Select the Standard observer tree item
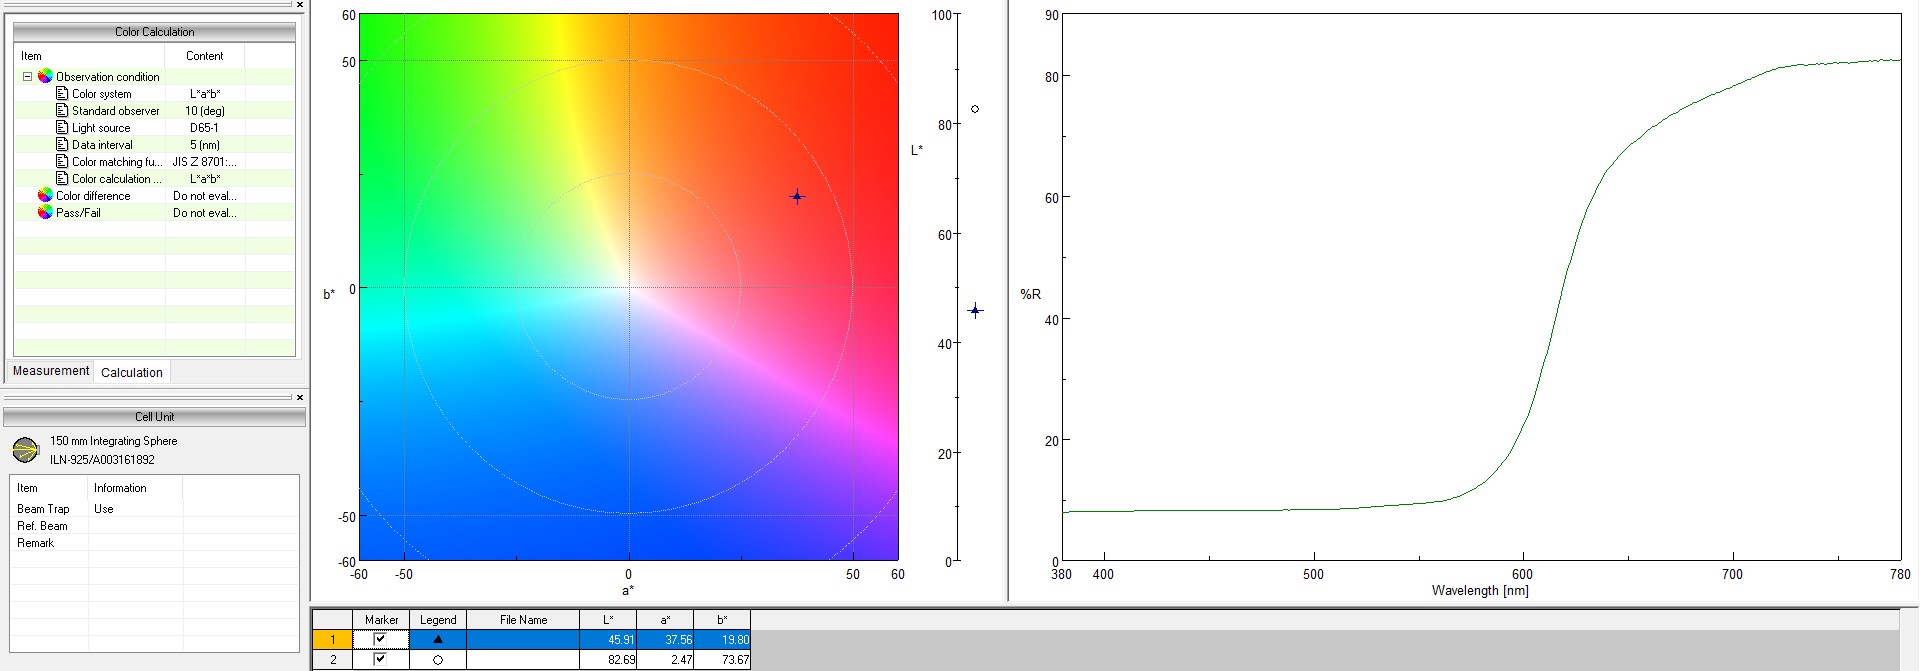 point(115,110)
